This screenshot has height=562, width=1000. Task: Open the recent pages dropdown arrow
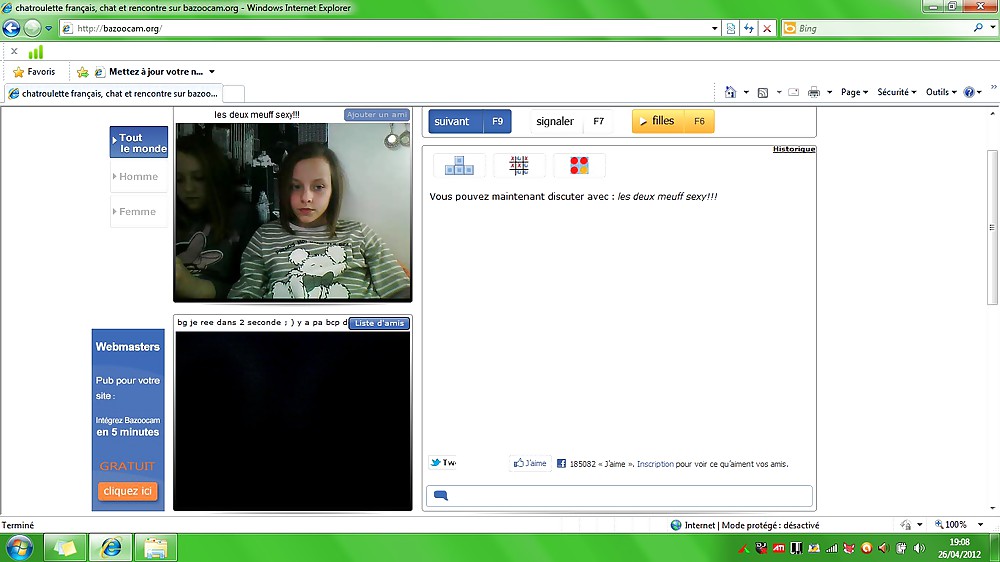[x=48, y=29]
